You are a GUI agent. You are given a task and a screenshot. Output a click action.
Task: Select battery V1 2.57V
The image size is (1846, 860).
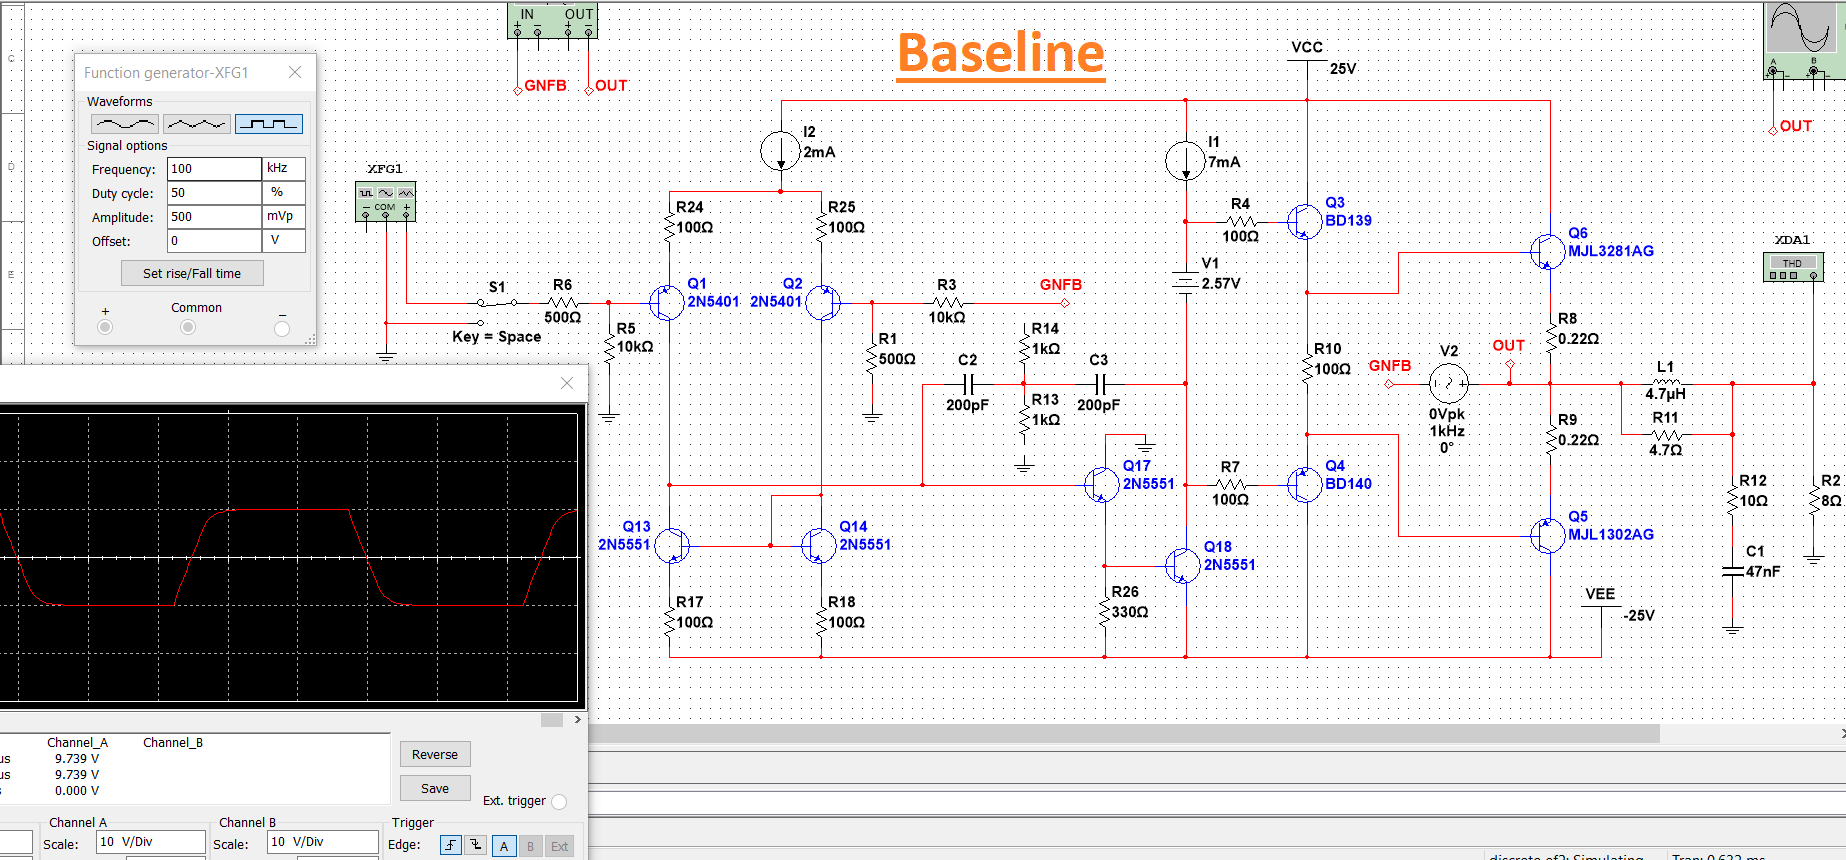click(x=1185, y=283)
